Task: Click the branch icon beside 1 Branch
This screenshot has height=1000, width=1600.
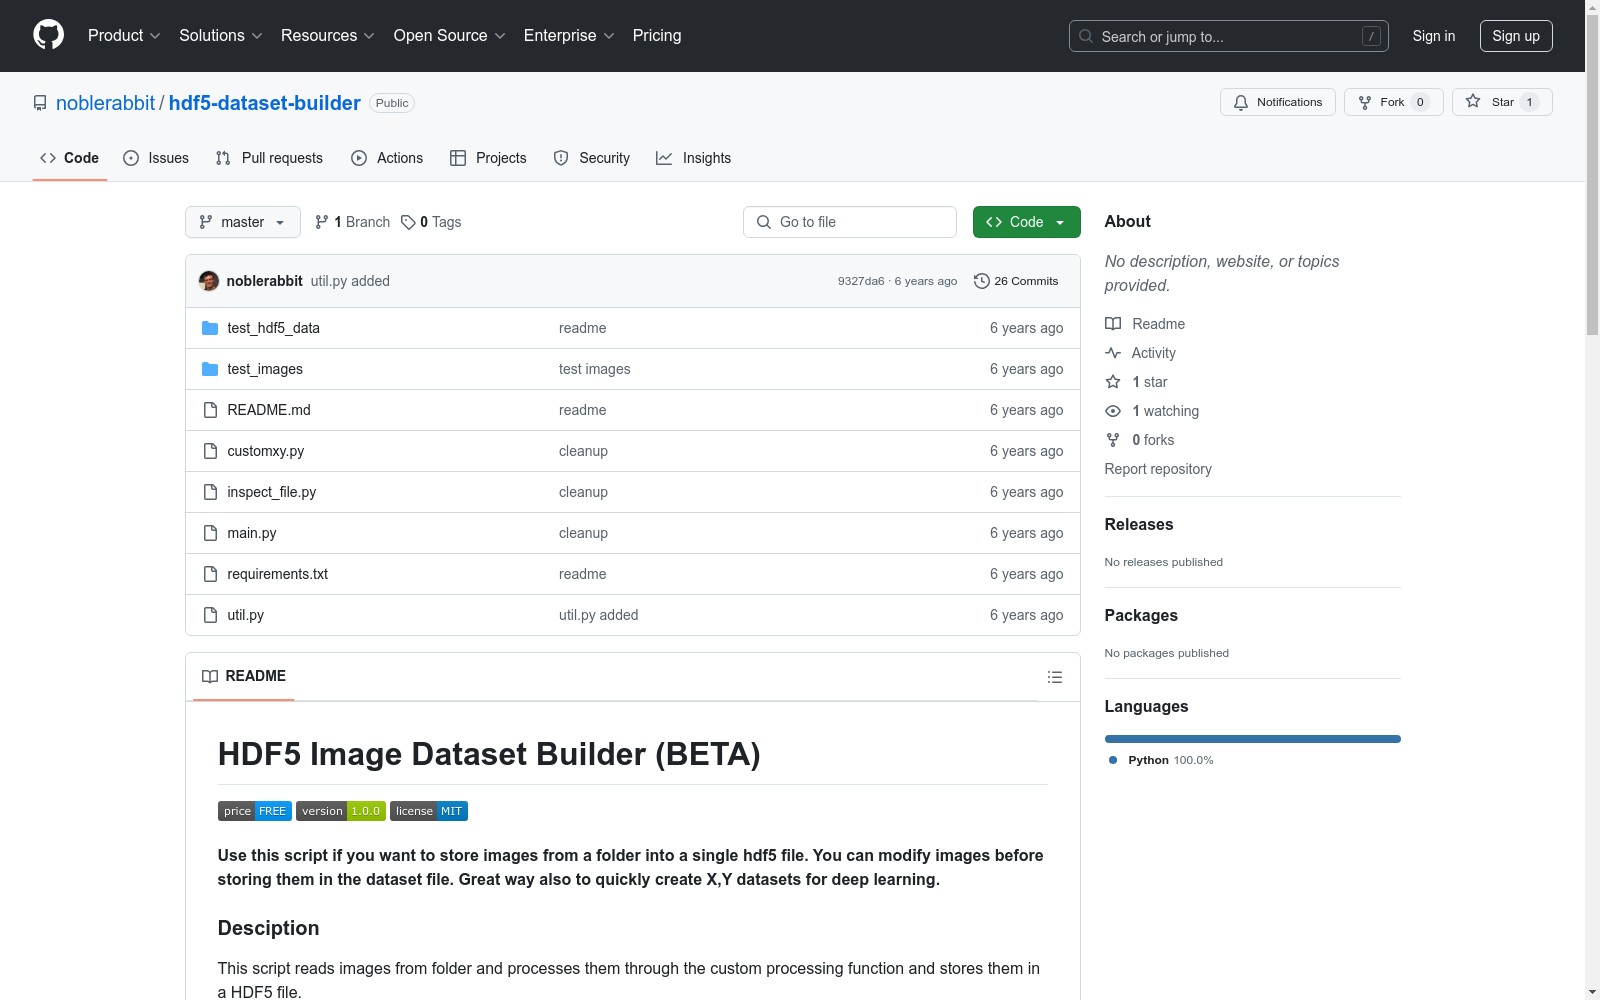Action: [322, 222]
